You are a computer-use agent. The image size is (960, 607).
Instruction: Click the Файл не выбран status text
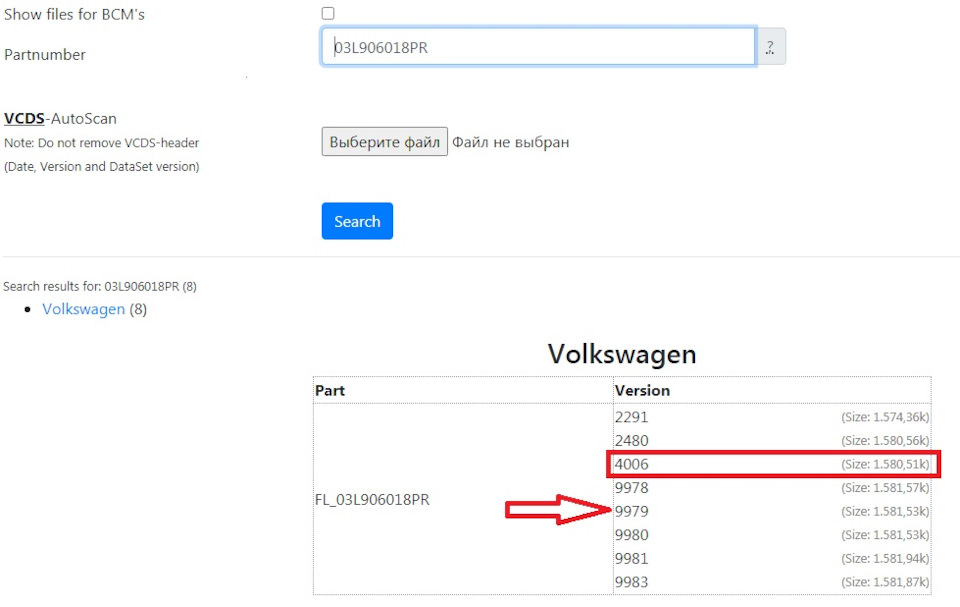(511, 142)
